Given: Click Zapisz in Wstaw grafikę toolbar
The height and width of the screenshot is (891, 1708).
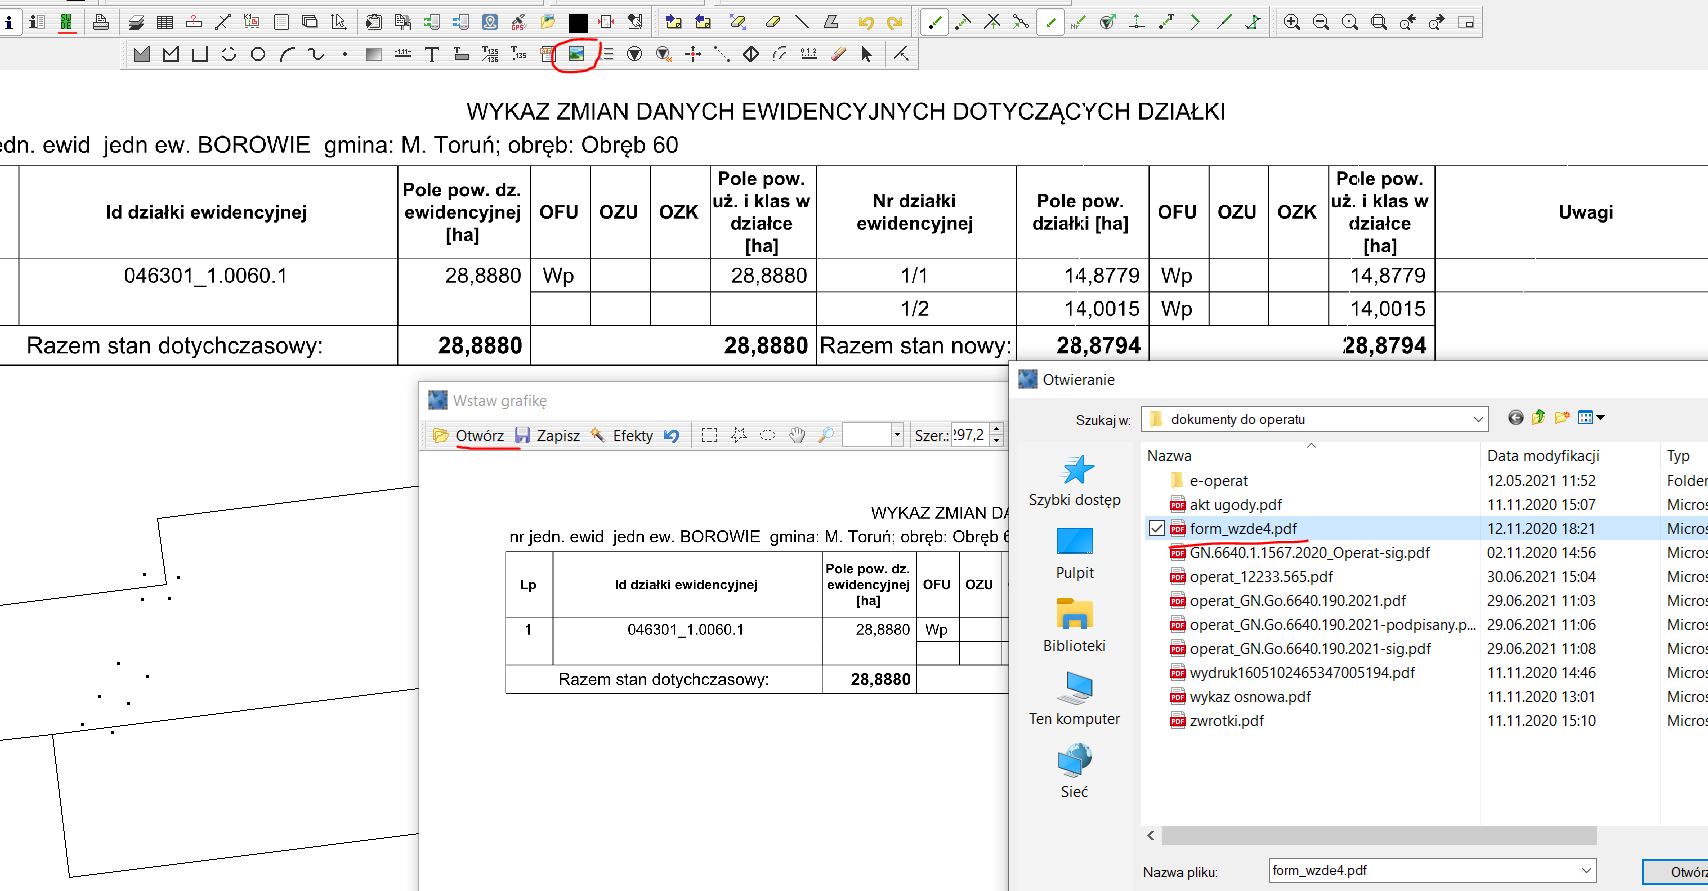Looking at the screenshot, I should [547, 435].
